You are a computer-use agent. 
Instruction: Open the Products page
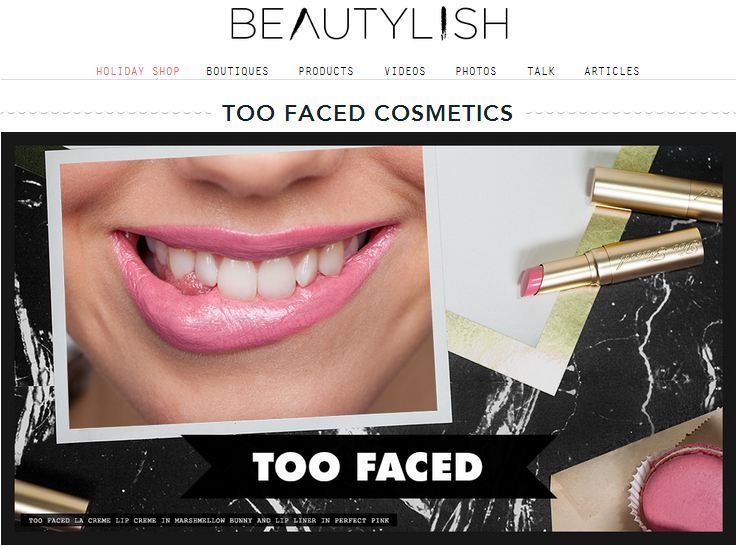326,71
